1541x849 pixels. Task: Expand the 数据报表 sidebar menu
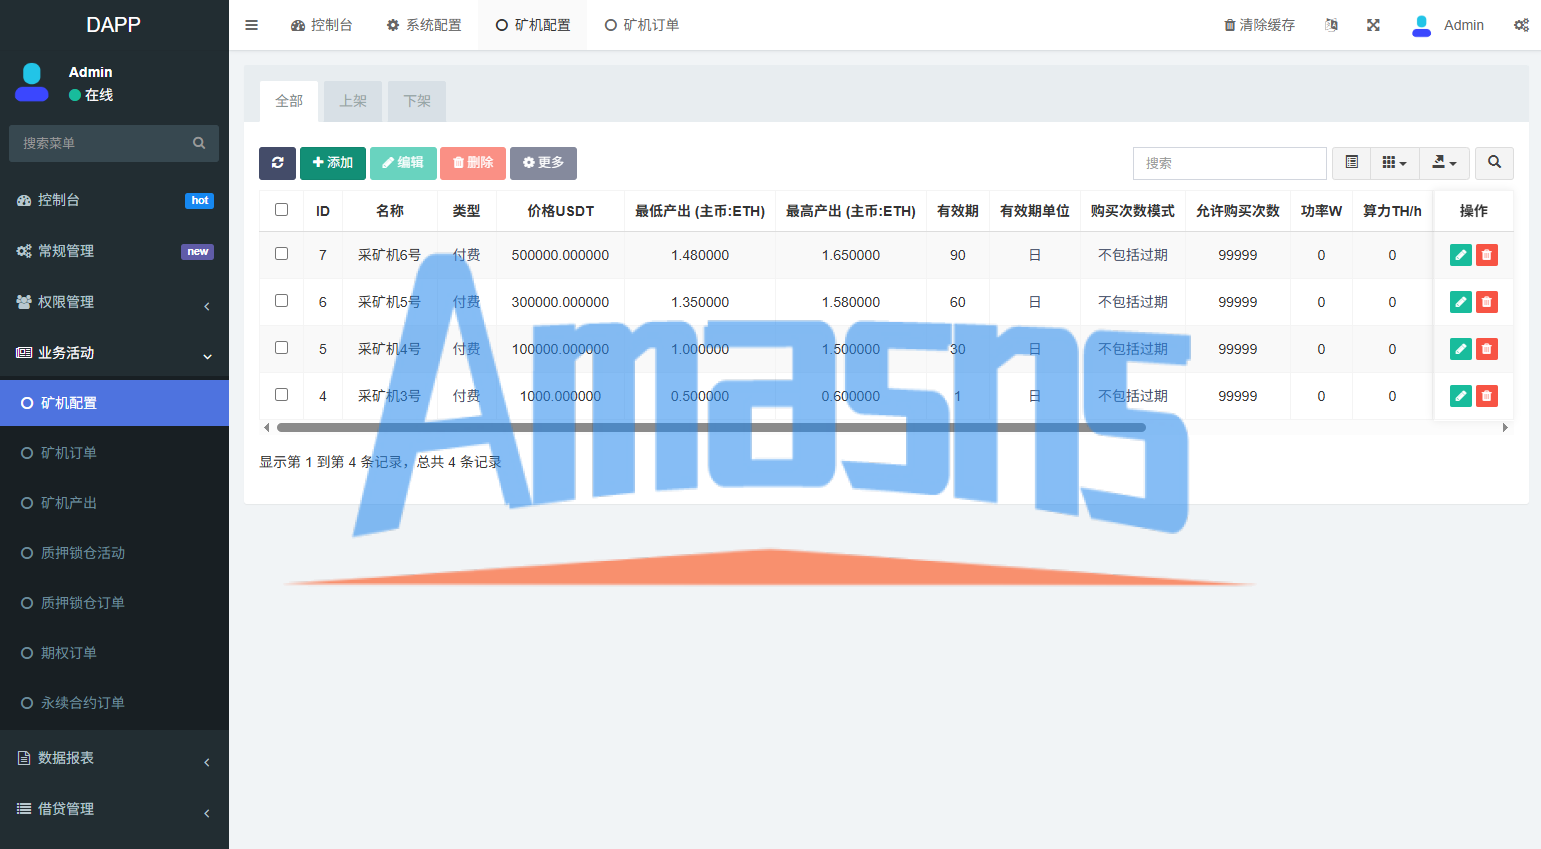coord(114,758)
